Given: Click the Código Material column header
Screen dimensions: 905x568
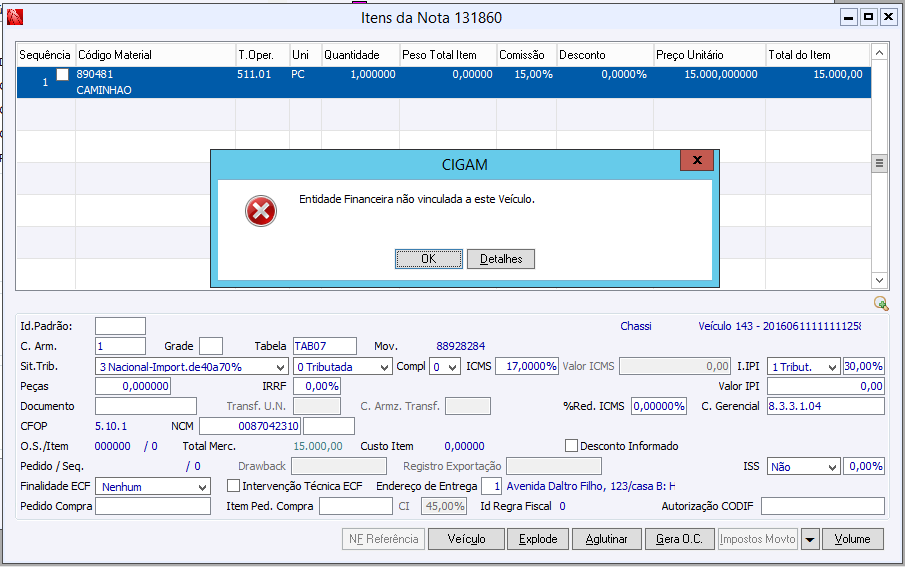Looking at the screenshot, I should click(156, 55).
